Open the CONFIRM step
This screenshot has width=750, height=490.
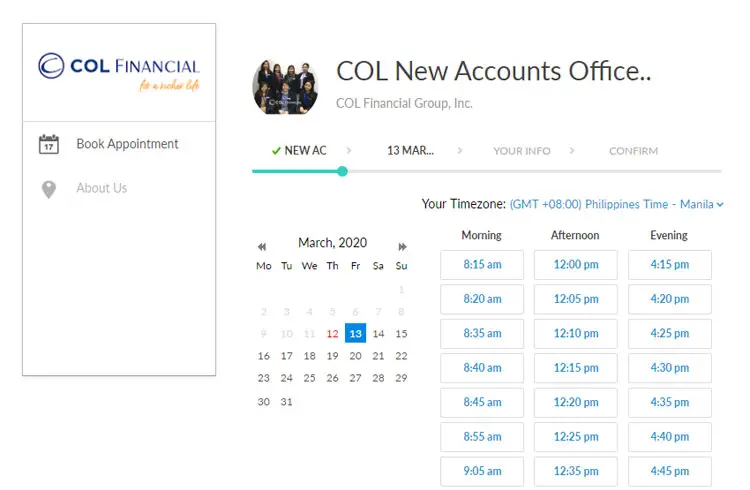click(x=633, y=151)
